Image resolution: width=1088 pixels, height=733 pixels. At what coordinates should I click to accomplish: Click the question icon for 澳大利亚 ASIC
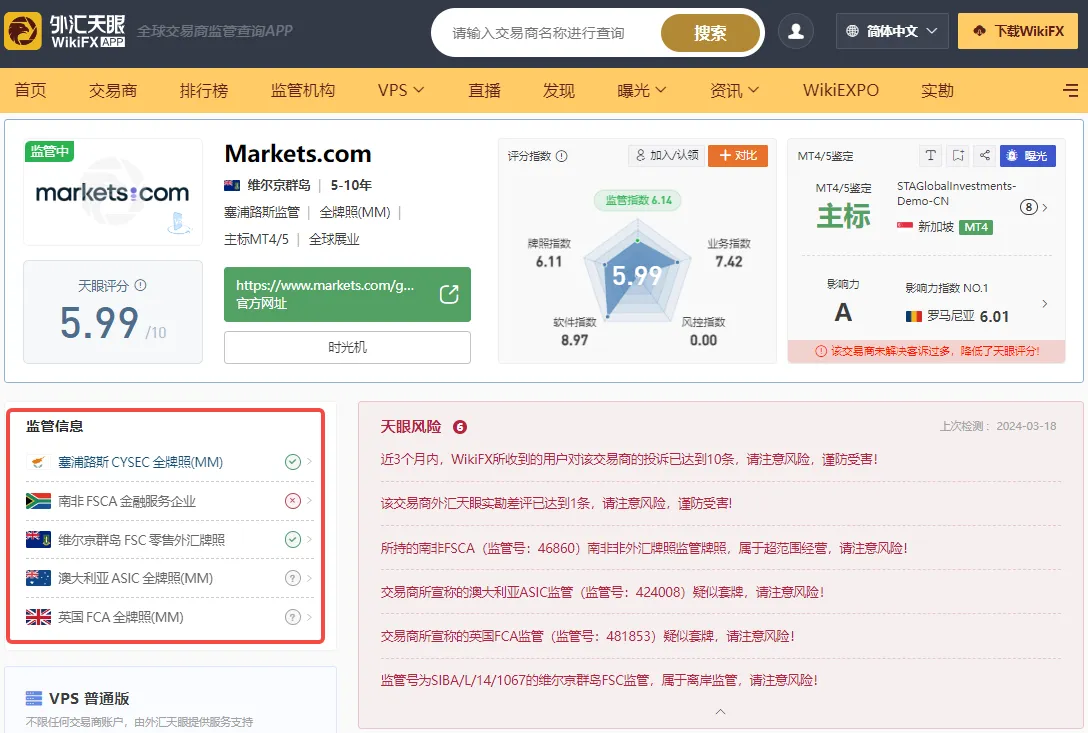pyautogui.click(x=293, y=578)
